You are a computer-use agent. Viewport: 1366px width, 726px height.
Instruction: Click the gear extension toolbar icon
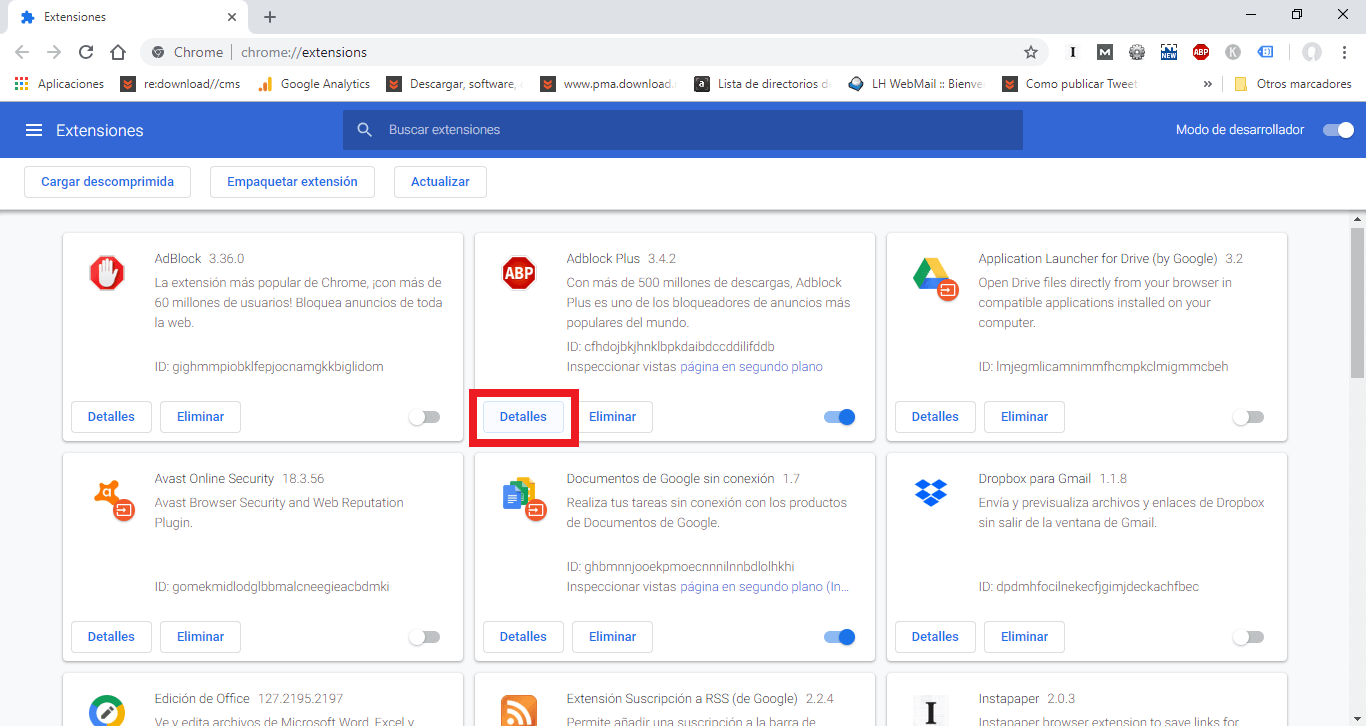pos(1137,52)
